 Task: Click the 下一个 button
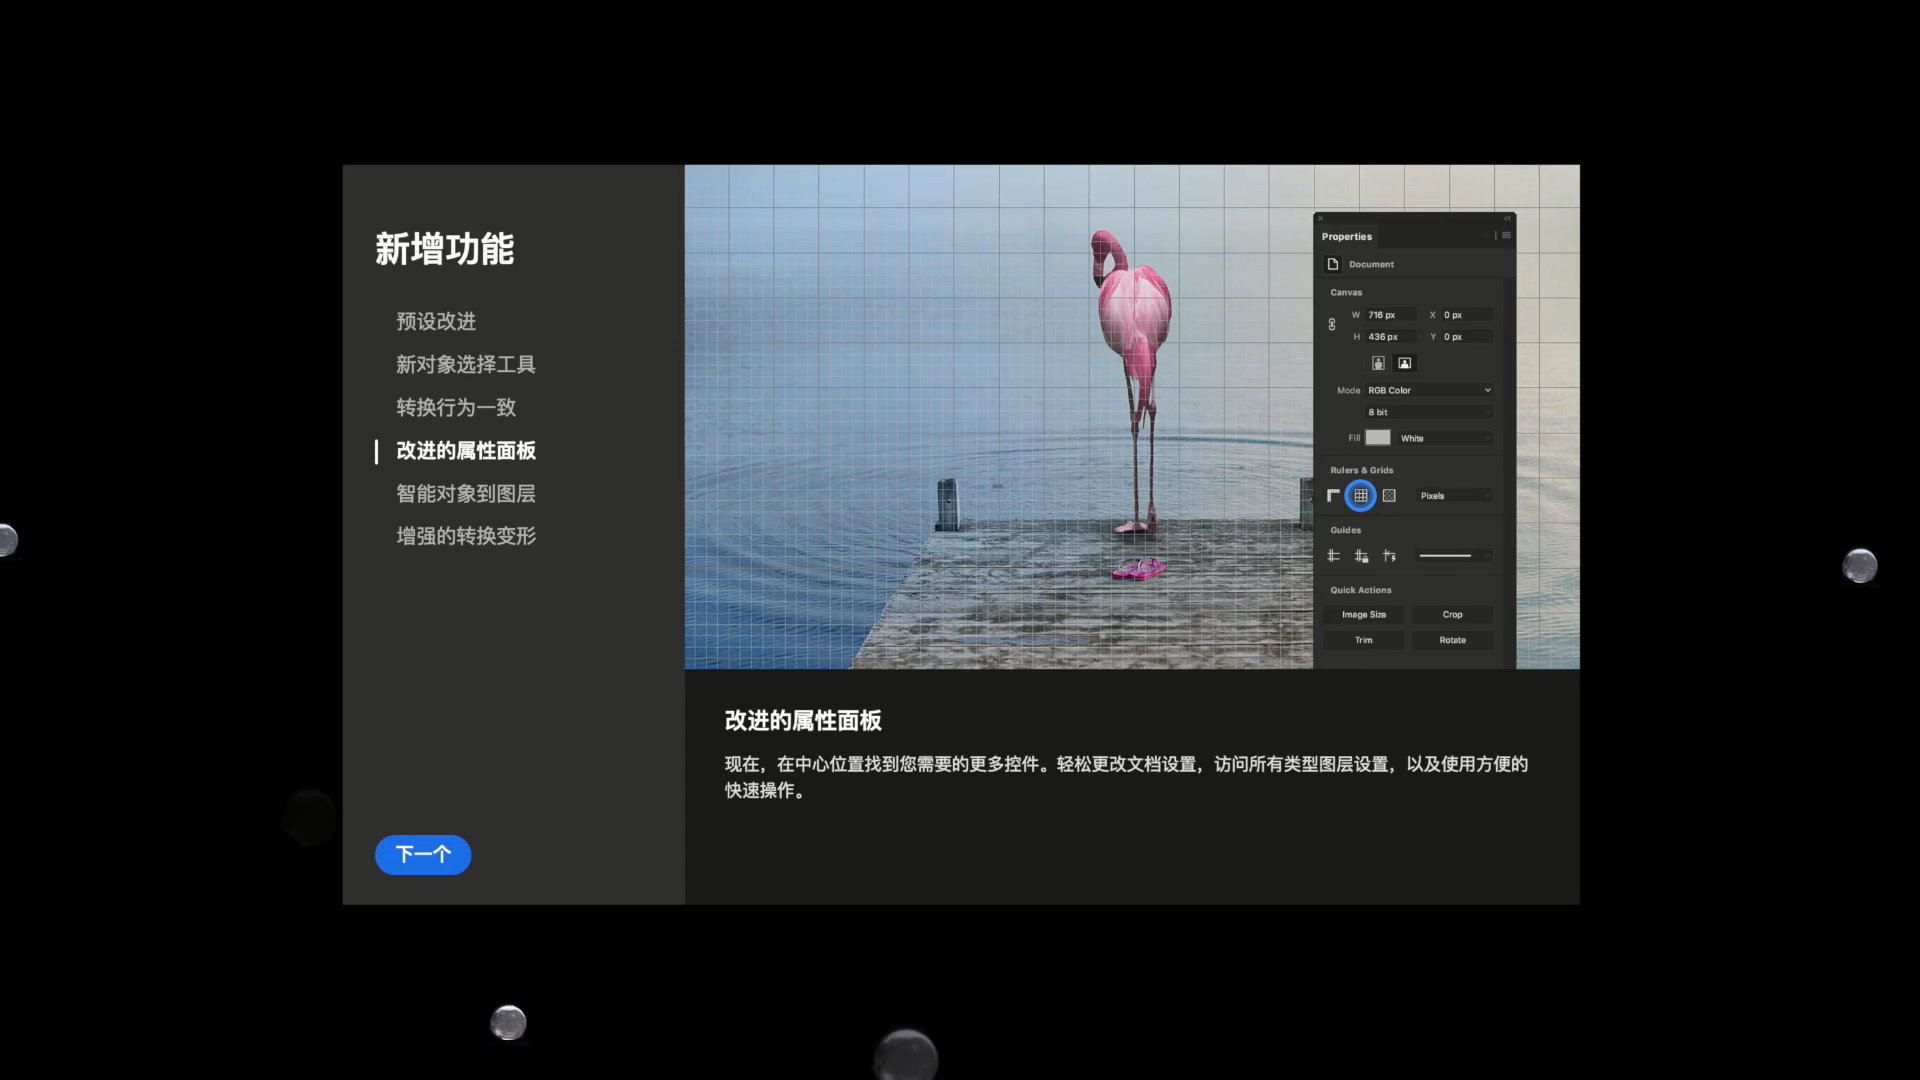pos(422,855)
